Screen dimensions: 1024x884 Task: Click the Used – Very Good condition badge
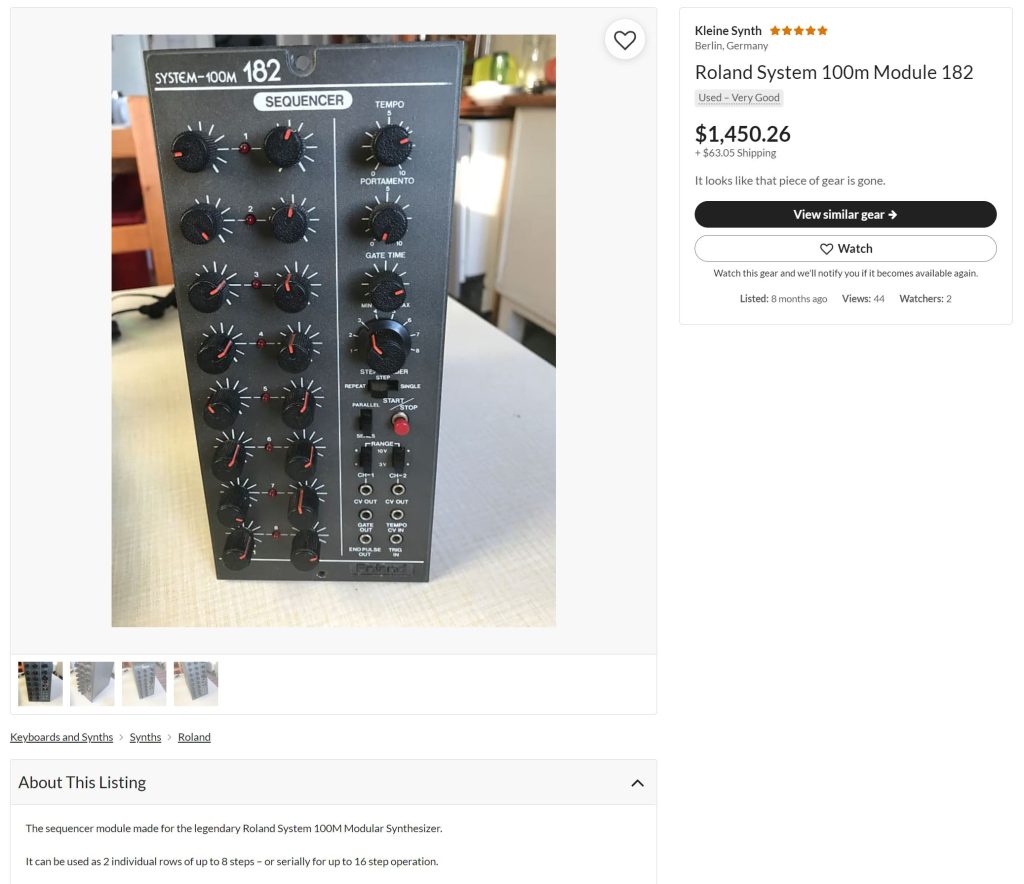(739, 98)
